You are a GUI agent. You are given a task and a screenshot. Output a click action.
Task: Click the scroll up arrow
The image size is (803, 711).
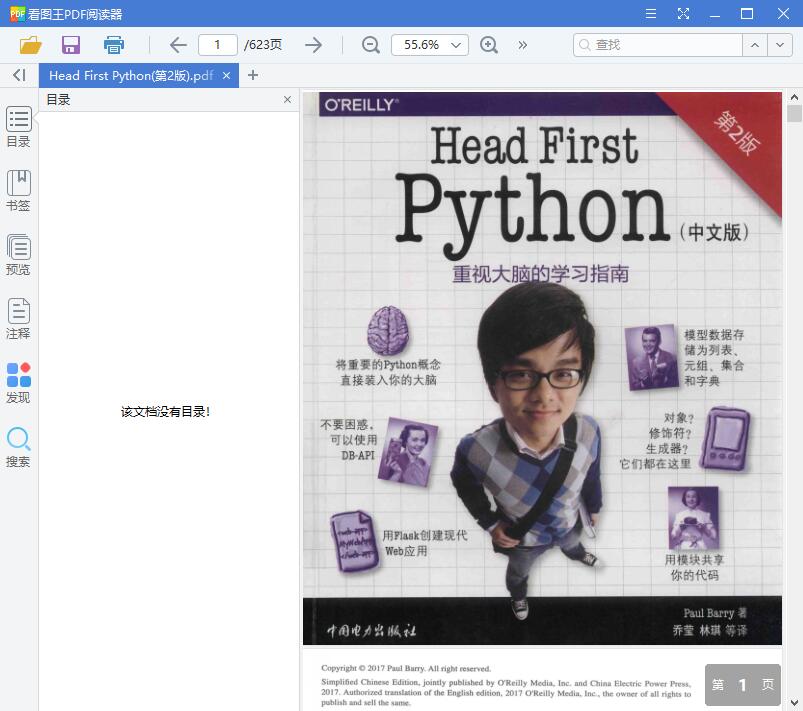point(794,97)
